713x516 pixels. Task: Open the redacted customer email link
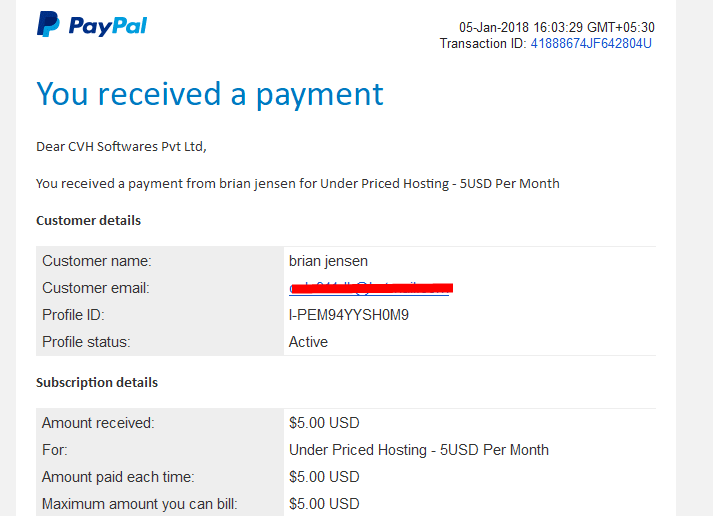(x=371, y=288)
